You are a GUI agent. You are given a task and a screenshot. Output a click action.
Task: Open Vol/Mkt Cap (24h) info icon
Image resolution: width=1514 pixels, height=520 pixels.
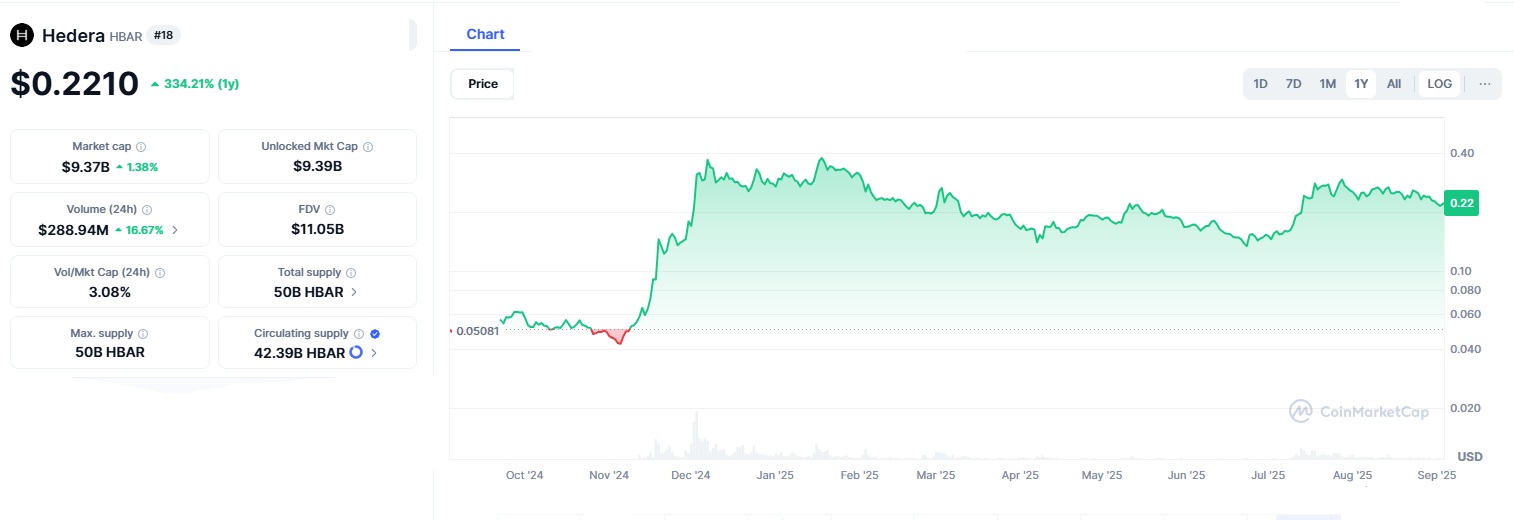click(160, 272)
